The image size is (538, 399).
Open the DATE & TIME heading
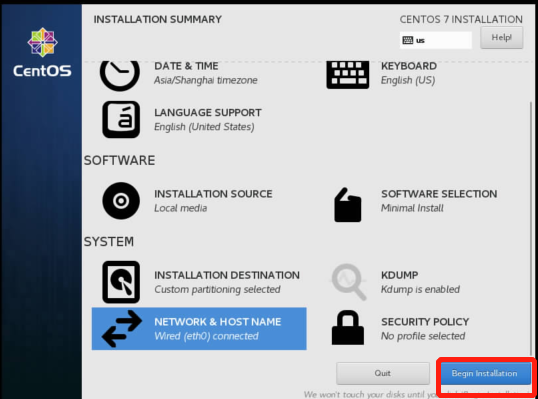pyautogui.click(x=186, y=66)
